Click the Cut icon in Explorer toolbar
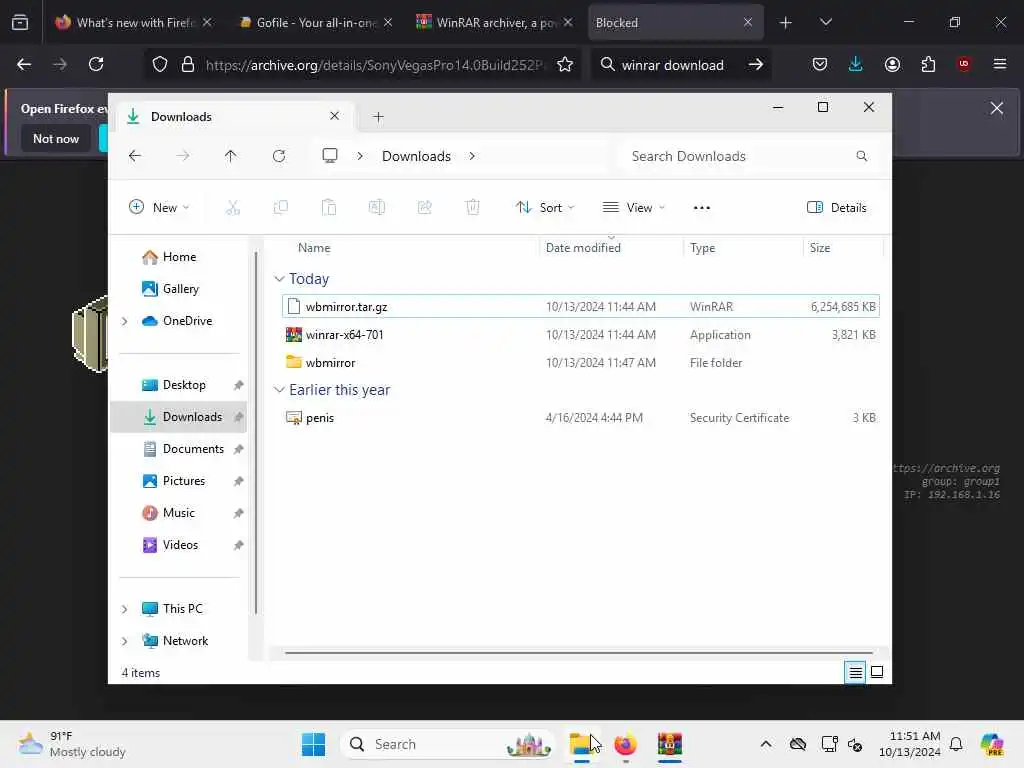Viewport: 1024px width, 768px height. [x=233, y=208]
